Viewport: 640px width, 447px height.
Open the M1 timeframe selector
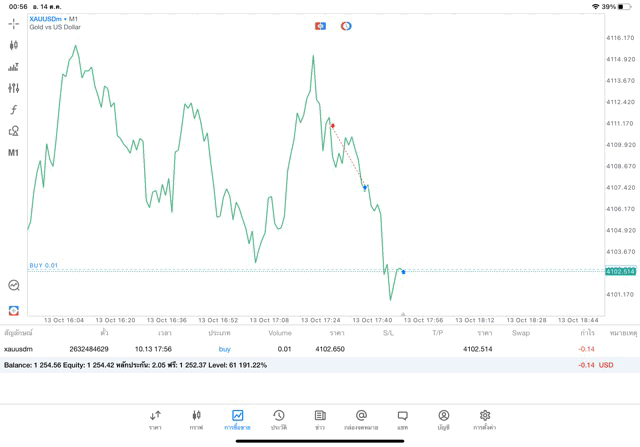coord(13,153)
